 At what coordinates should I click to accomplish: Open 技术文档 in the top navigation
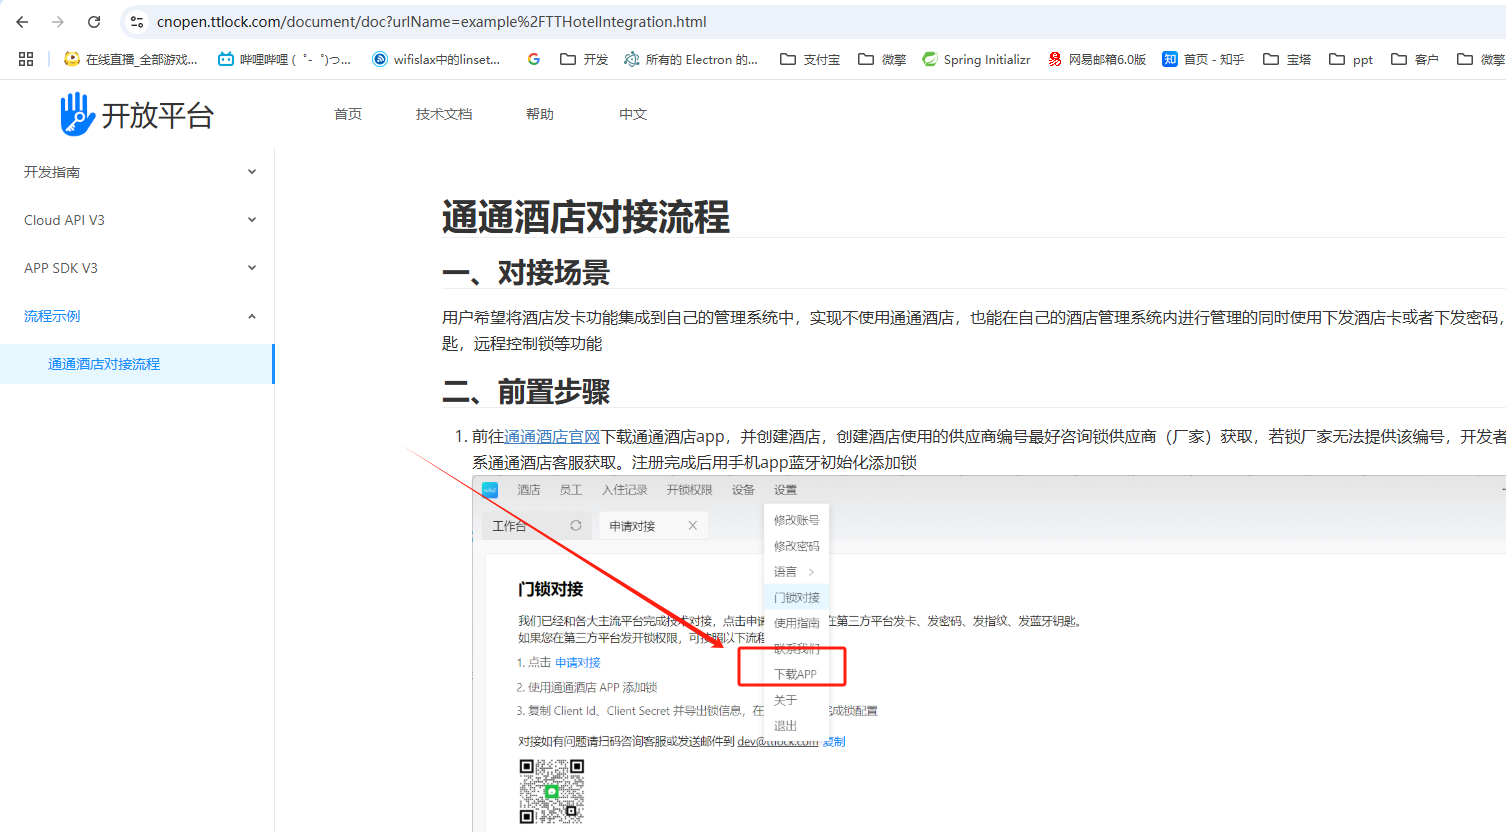point(444,114)
